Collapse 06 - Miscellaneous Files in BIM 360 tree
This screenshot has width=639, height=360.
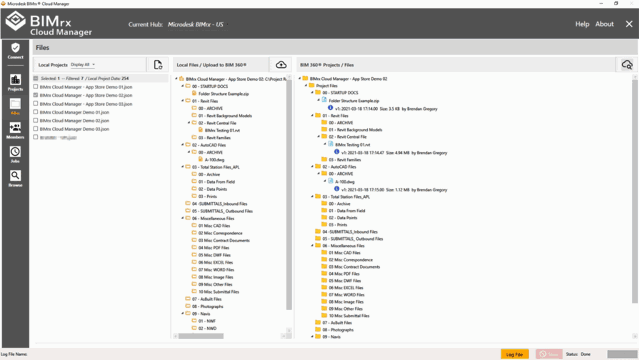312,245
